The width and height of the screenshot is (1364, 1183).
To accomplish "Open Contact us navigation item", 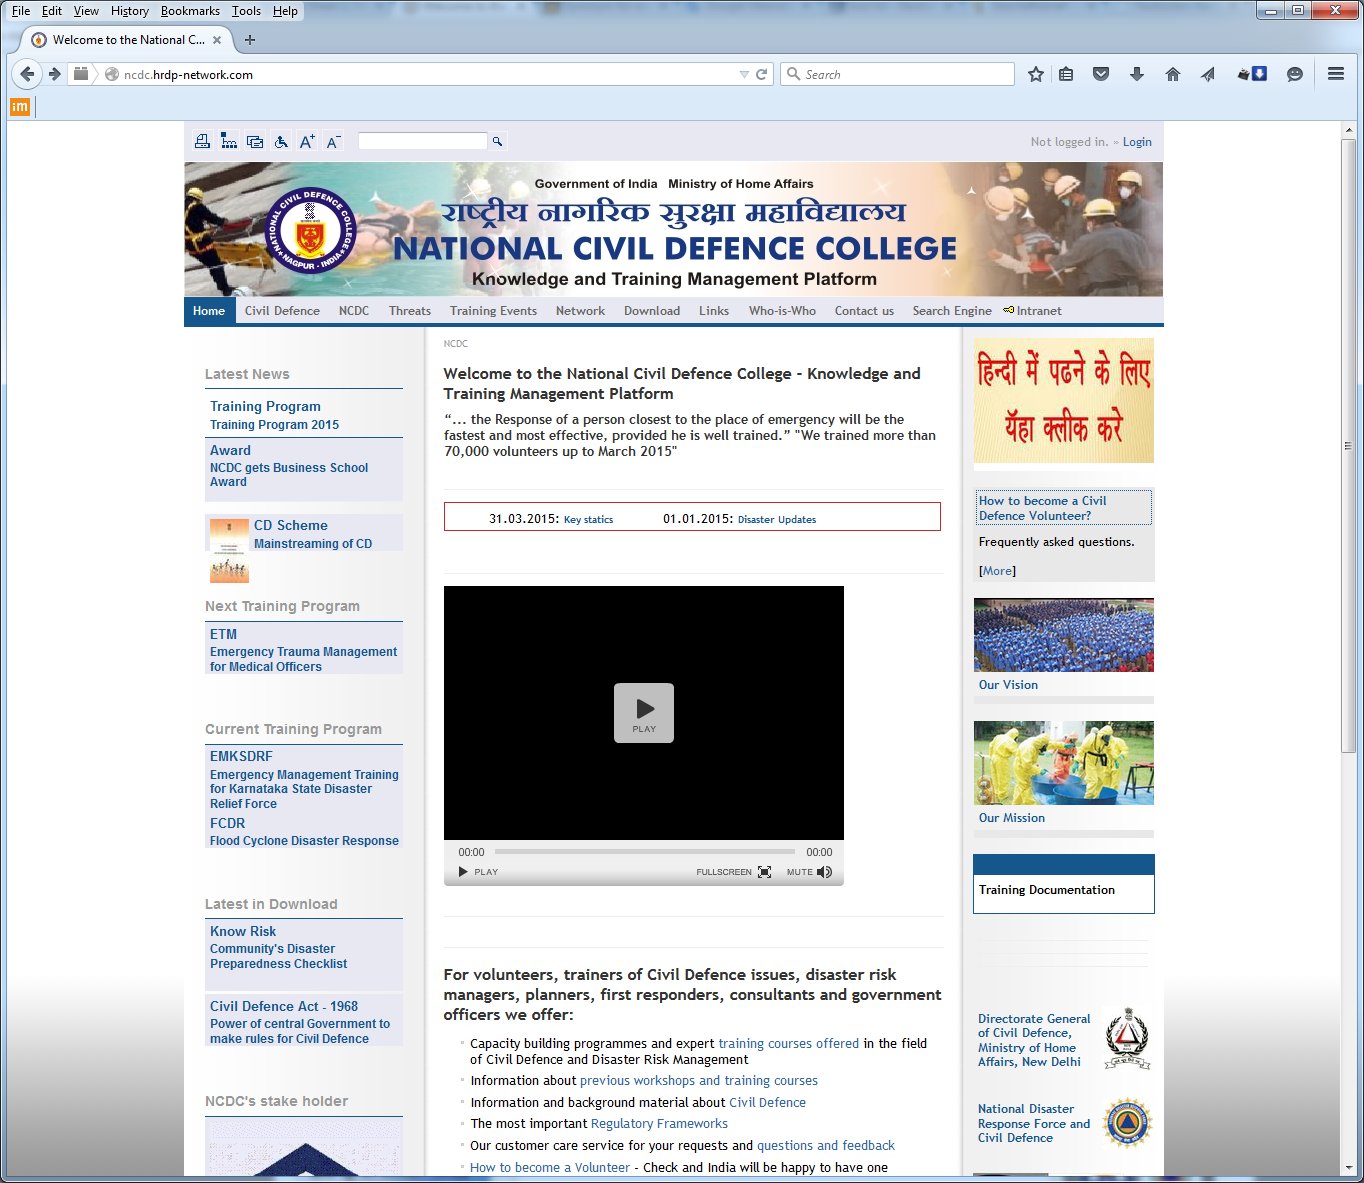I will tap(864, 311).
